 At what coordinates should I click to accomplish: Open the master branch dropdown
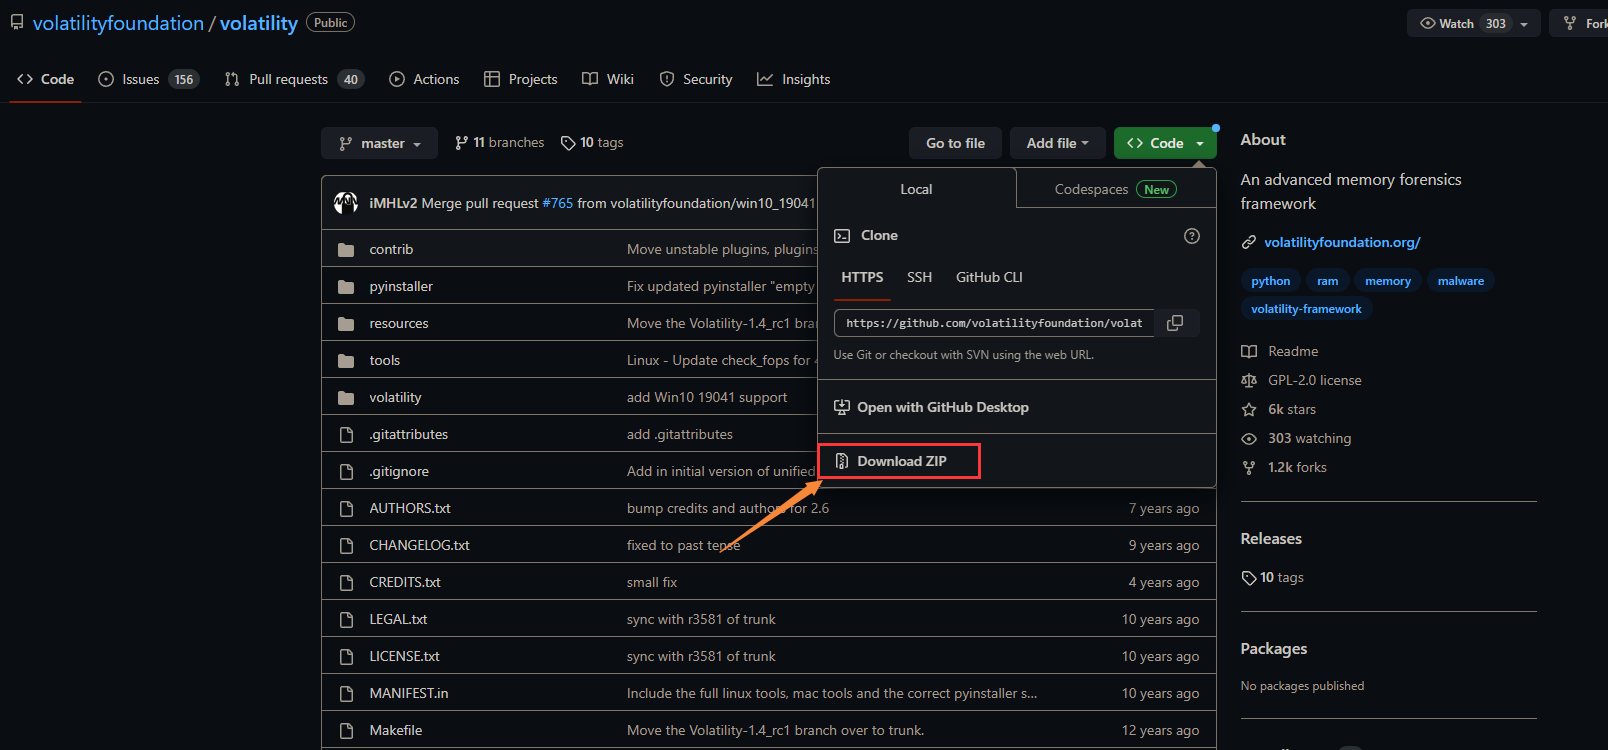coord(379,143)
